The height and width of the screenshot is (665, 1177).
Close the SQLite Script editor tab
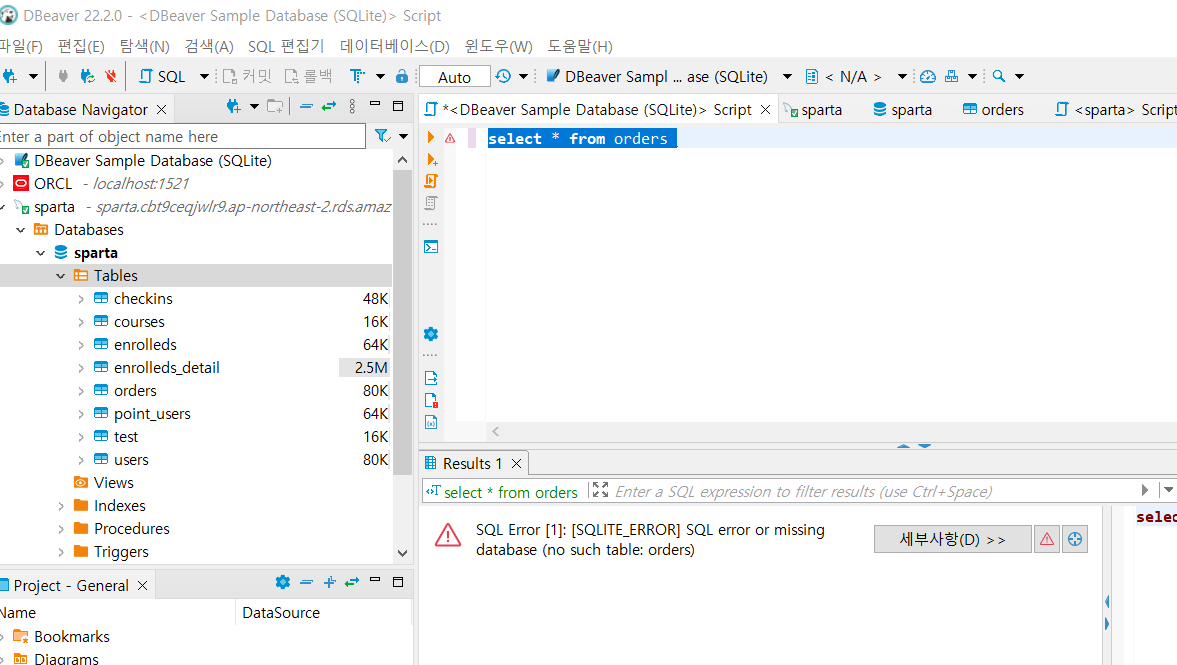[766, 110]
